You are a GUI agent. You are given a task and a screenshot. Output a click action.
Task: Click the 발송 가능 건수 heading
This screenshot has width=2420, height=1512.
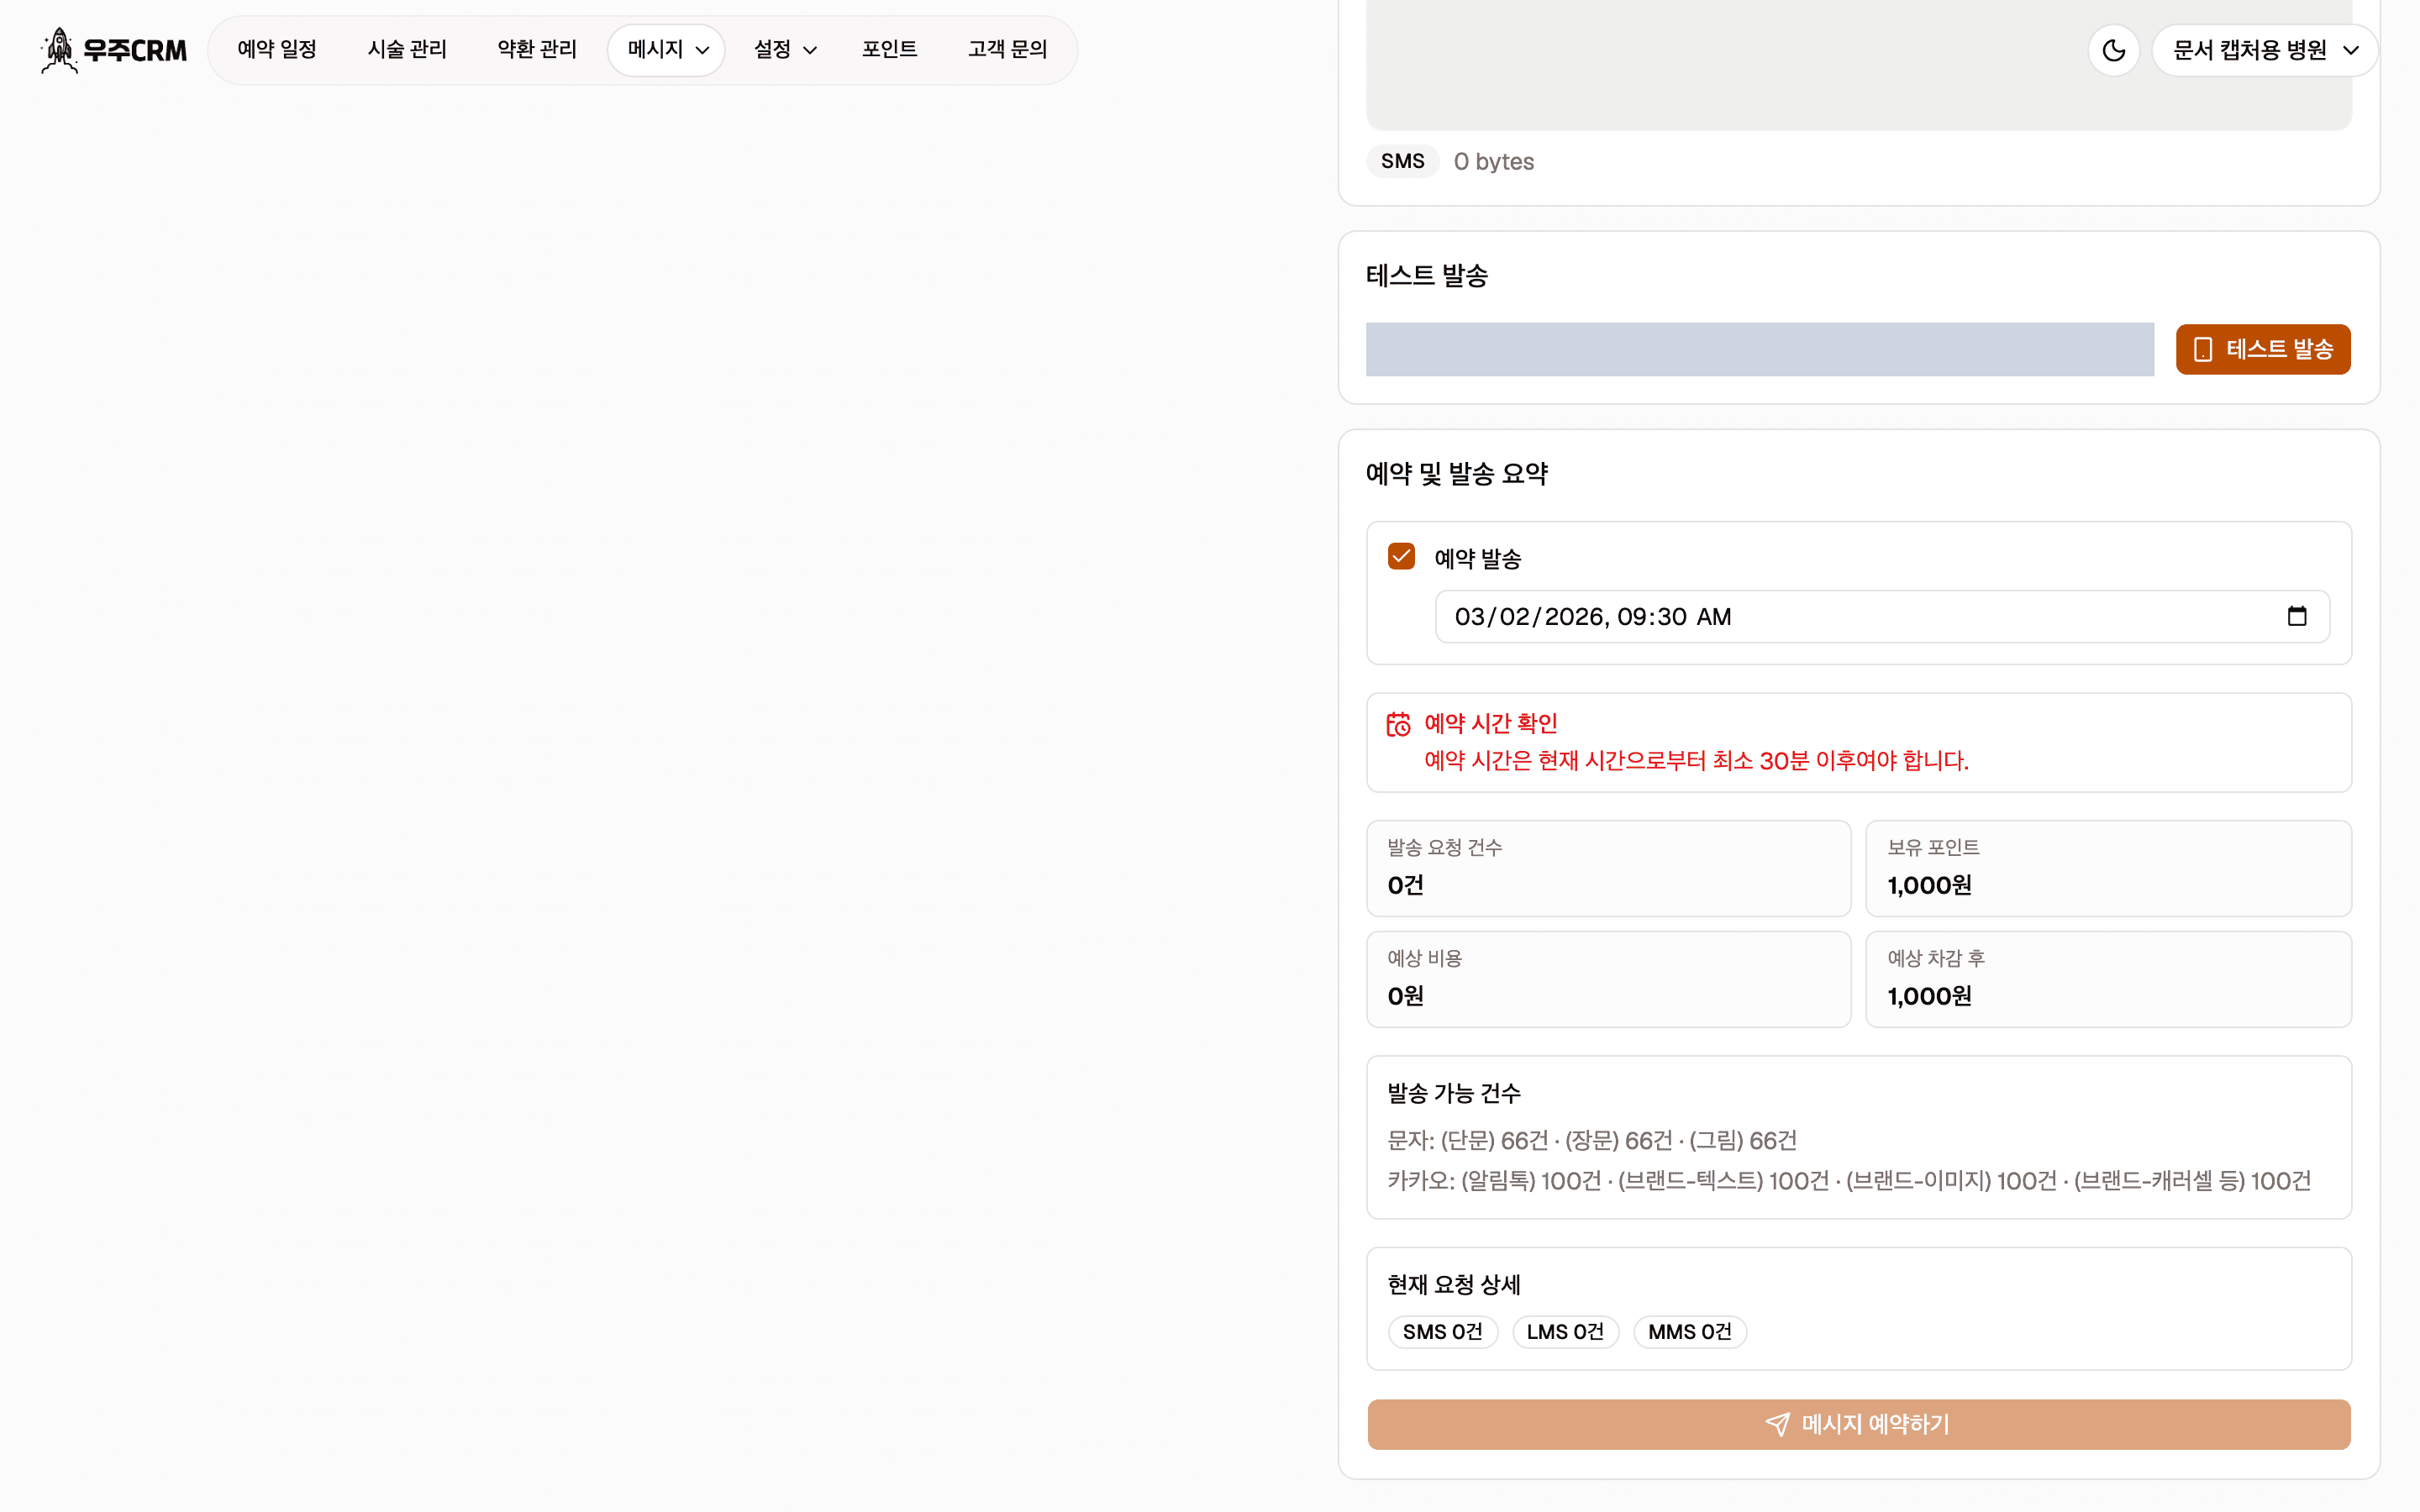click(1454, 1093)
